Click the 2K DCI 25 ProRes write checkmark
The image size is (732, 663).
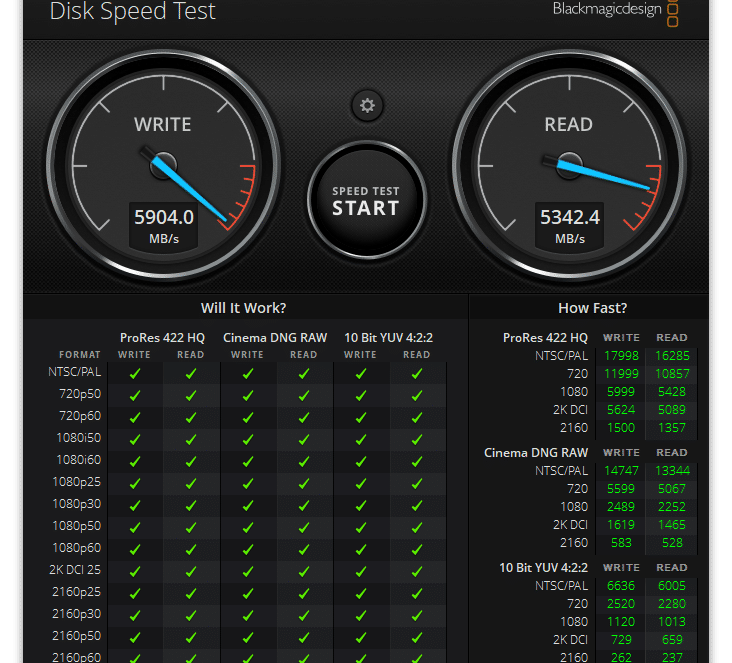click(x=135, y=571)
